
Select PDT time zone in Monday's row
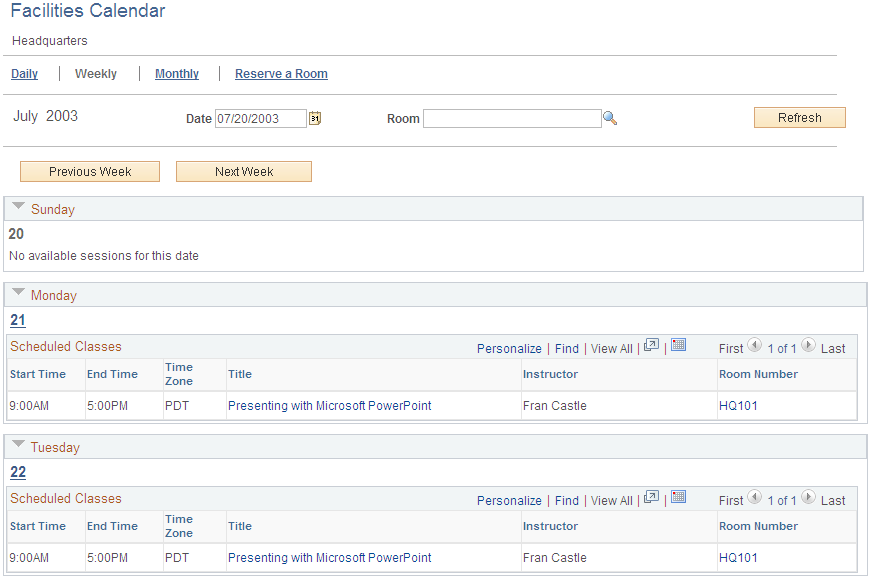pyautogui.click(x=177, y=406)
